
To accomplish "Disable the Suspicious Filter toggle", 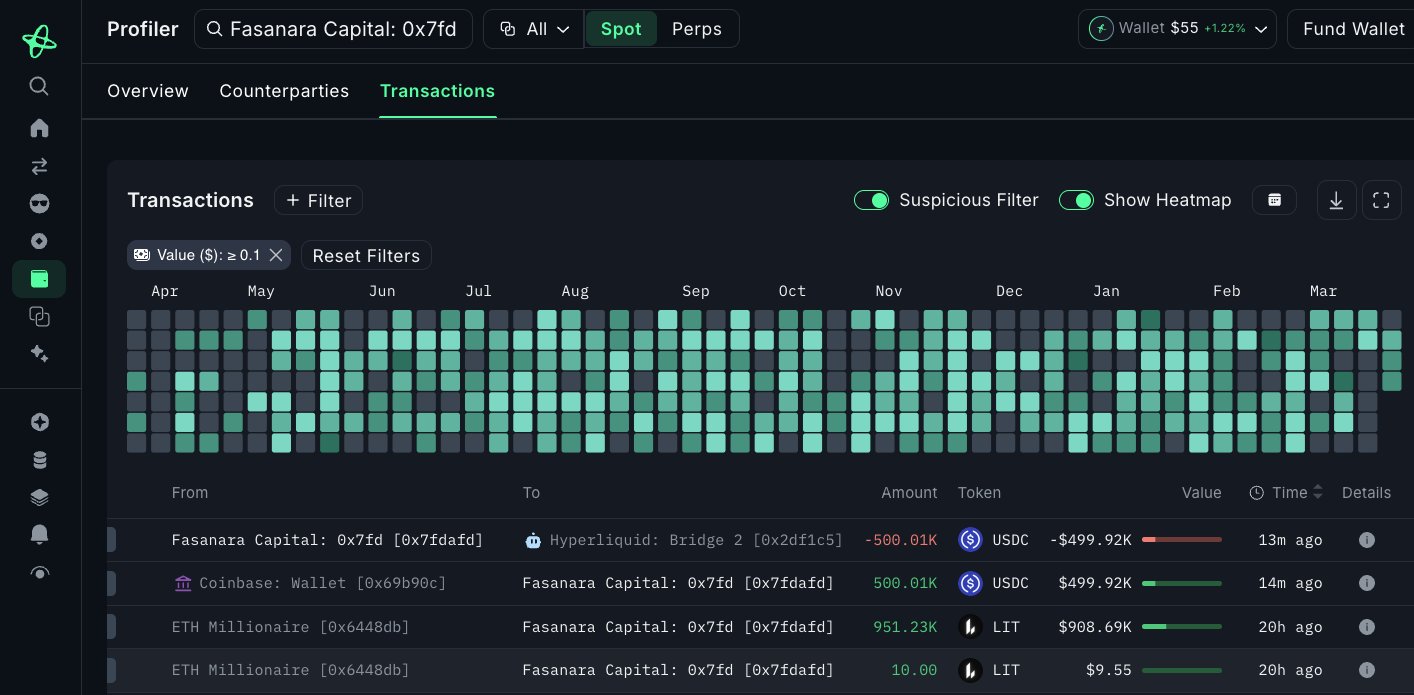I will click(x=871, y=200).
